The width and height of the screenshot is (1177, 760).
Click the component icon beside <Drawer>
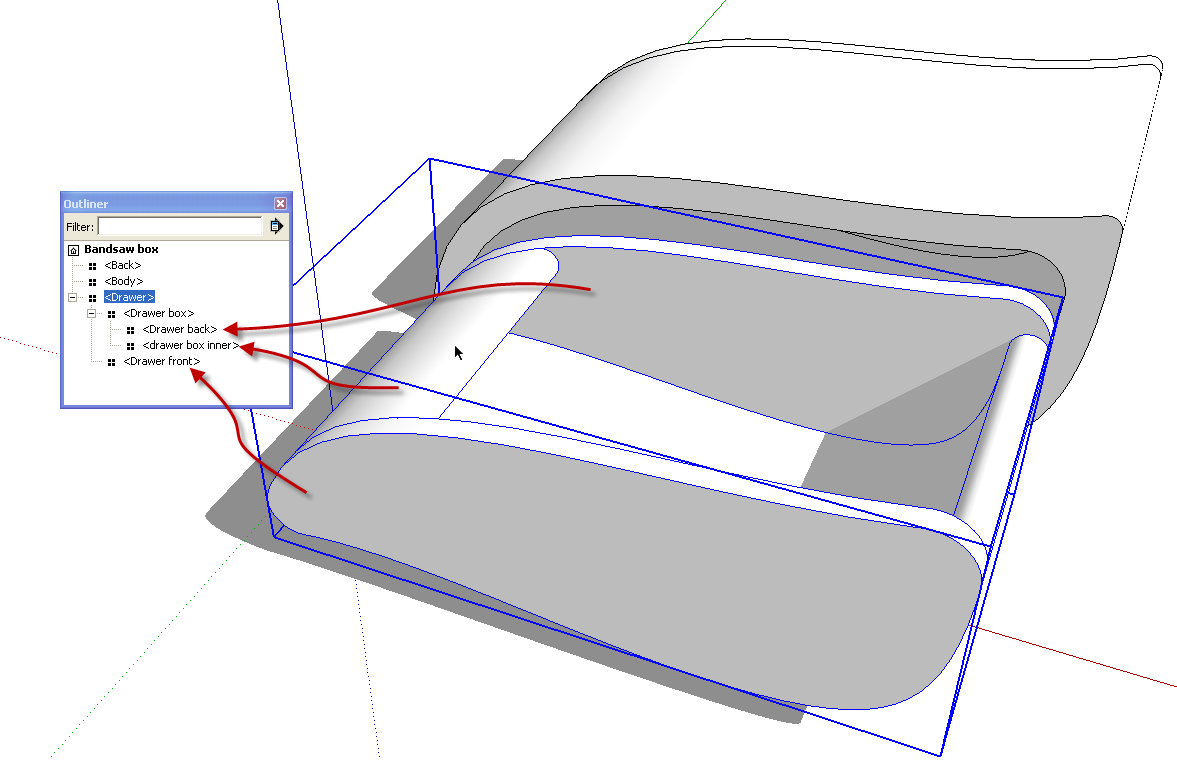tap(93, 297)
